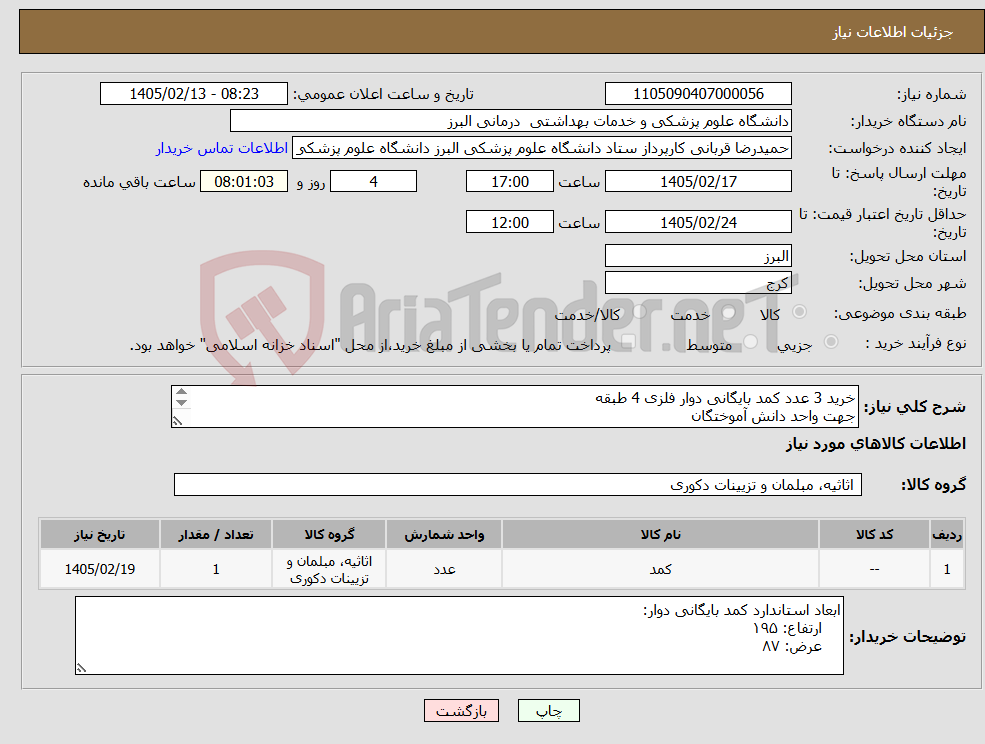
Task: Click the کد کالا column header
Action: point(874,534)
